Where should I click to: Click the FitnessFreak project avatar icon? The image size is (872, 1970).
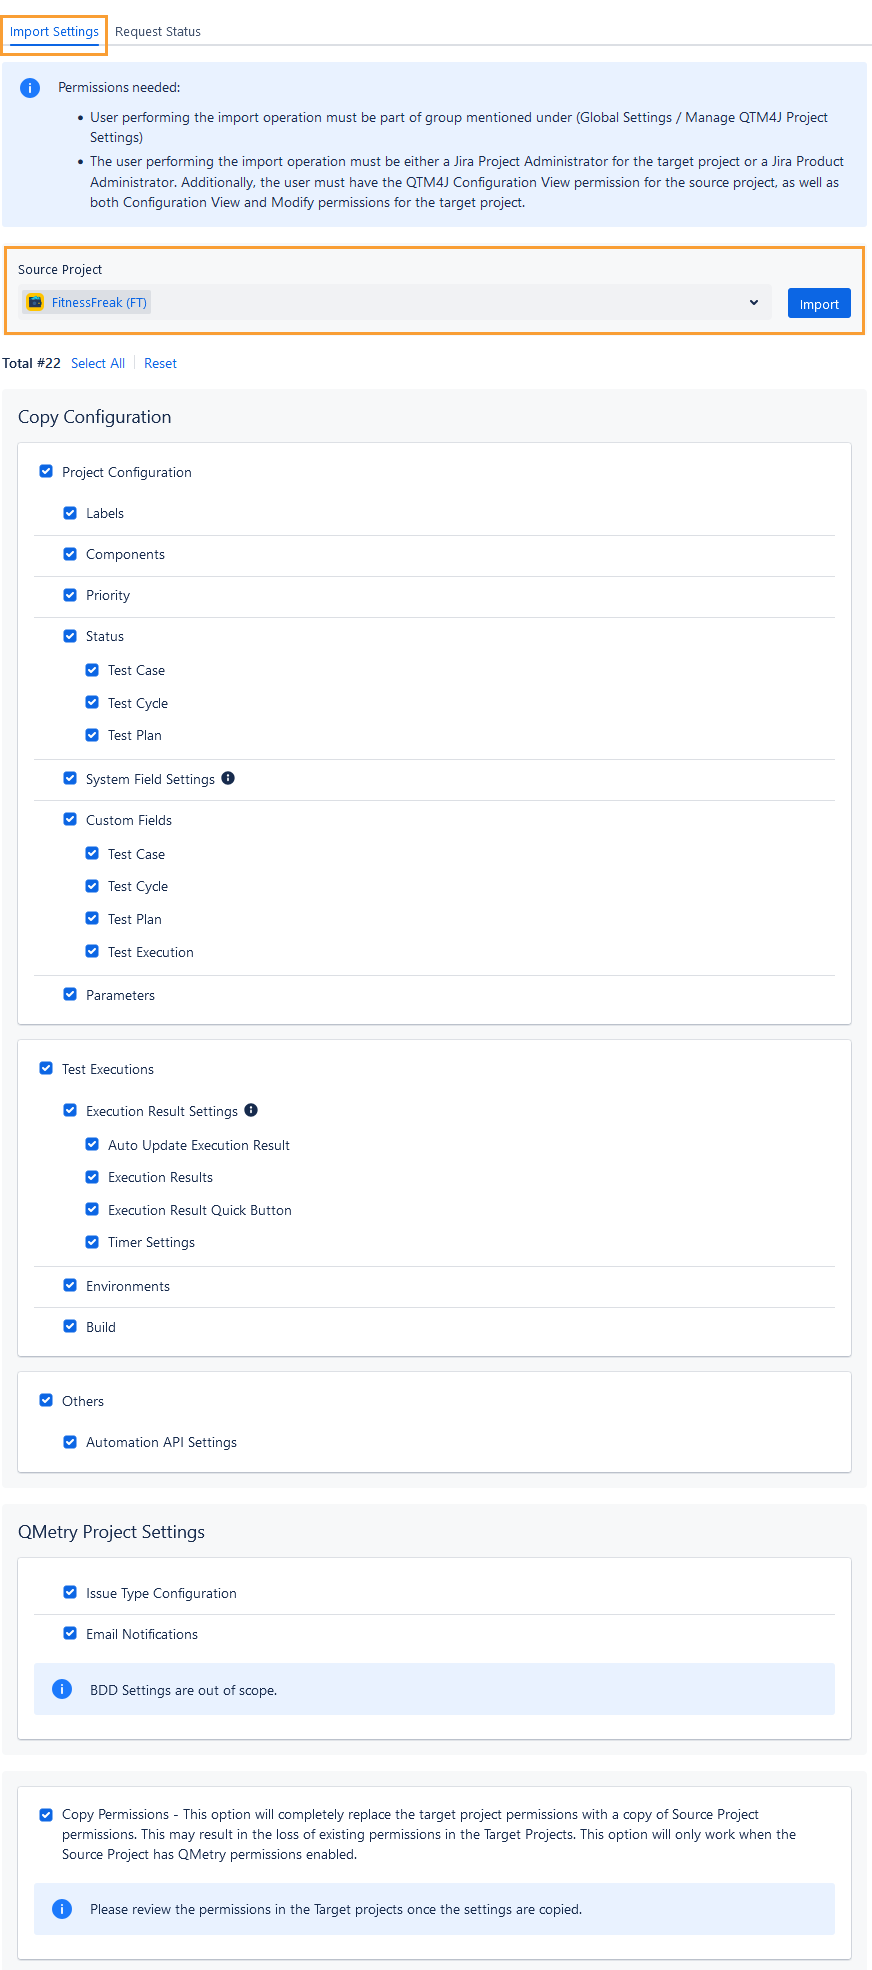tap(34, 302)
